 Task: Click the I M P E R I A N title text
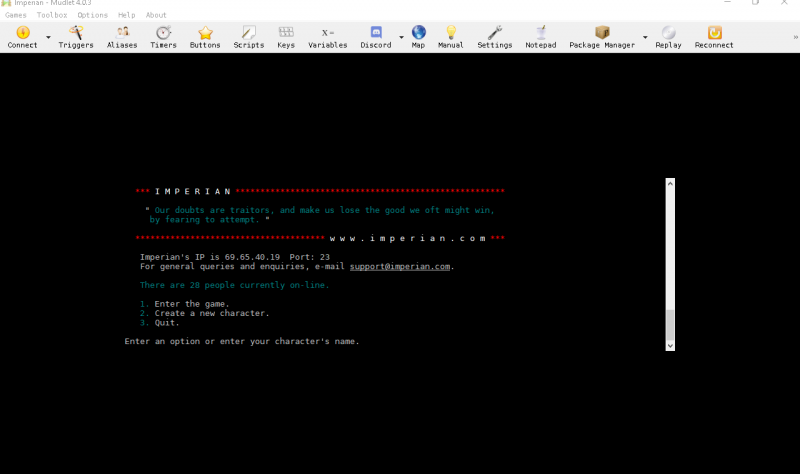click(x=193, y=191)
